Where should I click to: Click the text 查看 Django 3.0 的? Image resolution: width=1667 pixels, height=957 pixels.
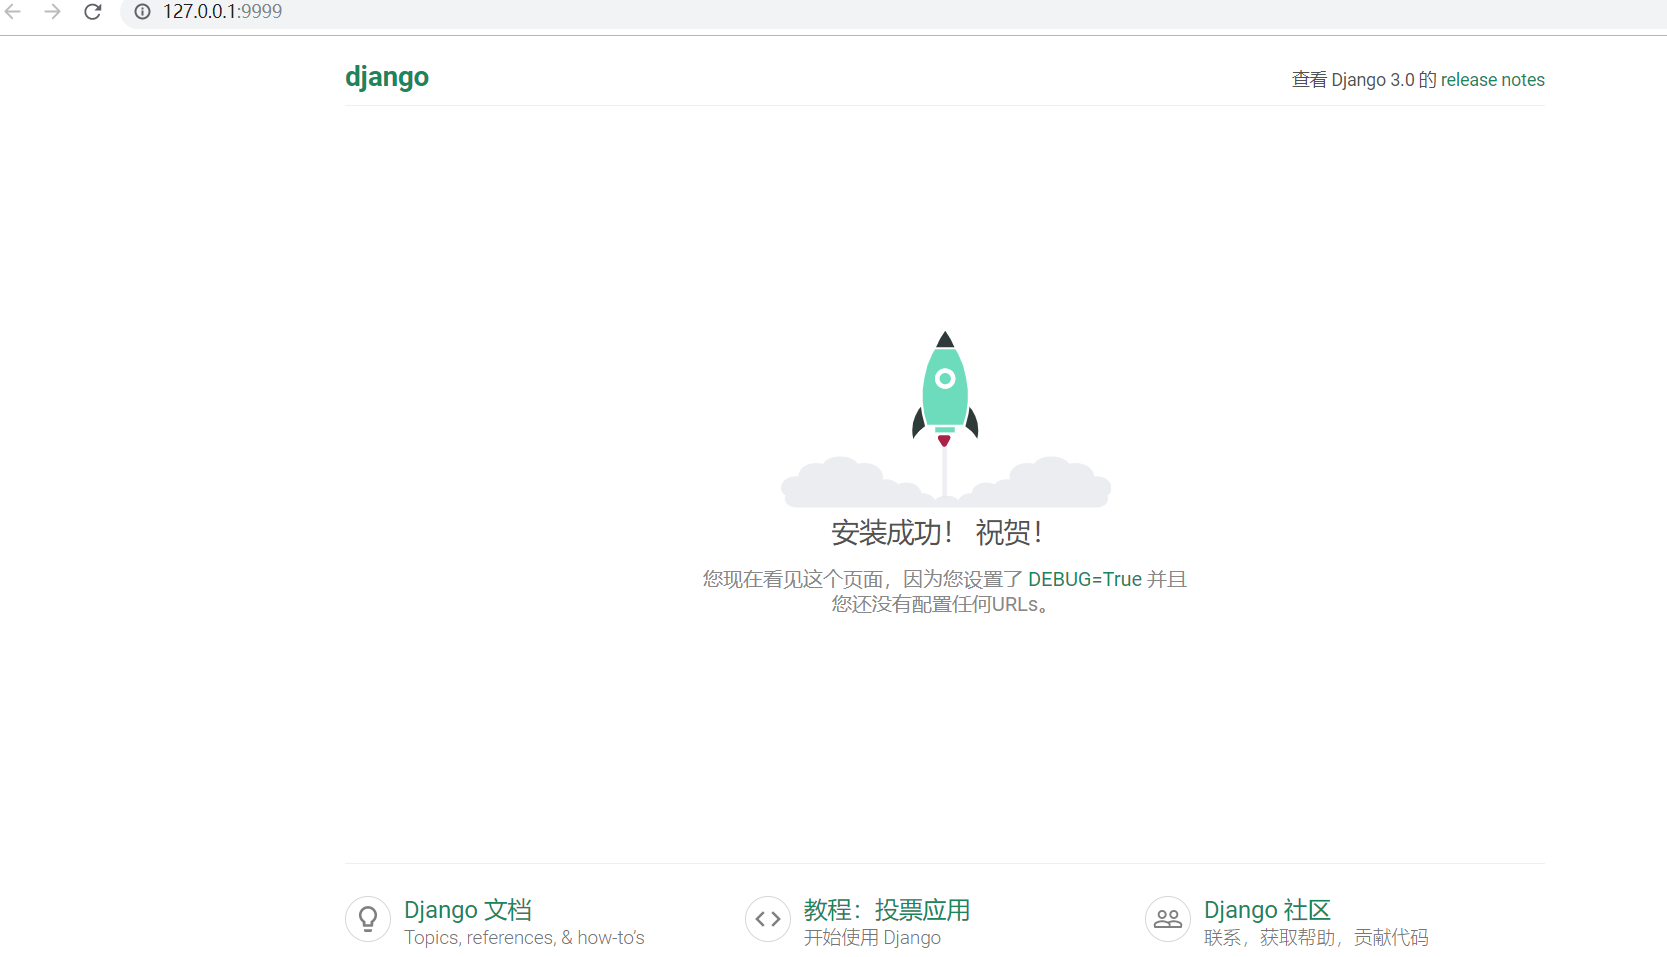pos(1364,80)
